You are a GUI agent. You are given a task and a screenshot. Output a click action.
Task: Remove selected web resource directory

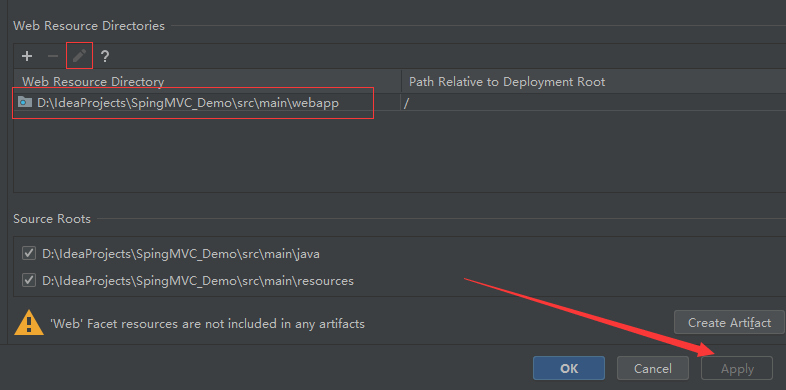coord(53,56)
